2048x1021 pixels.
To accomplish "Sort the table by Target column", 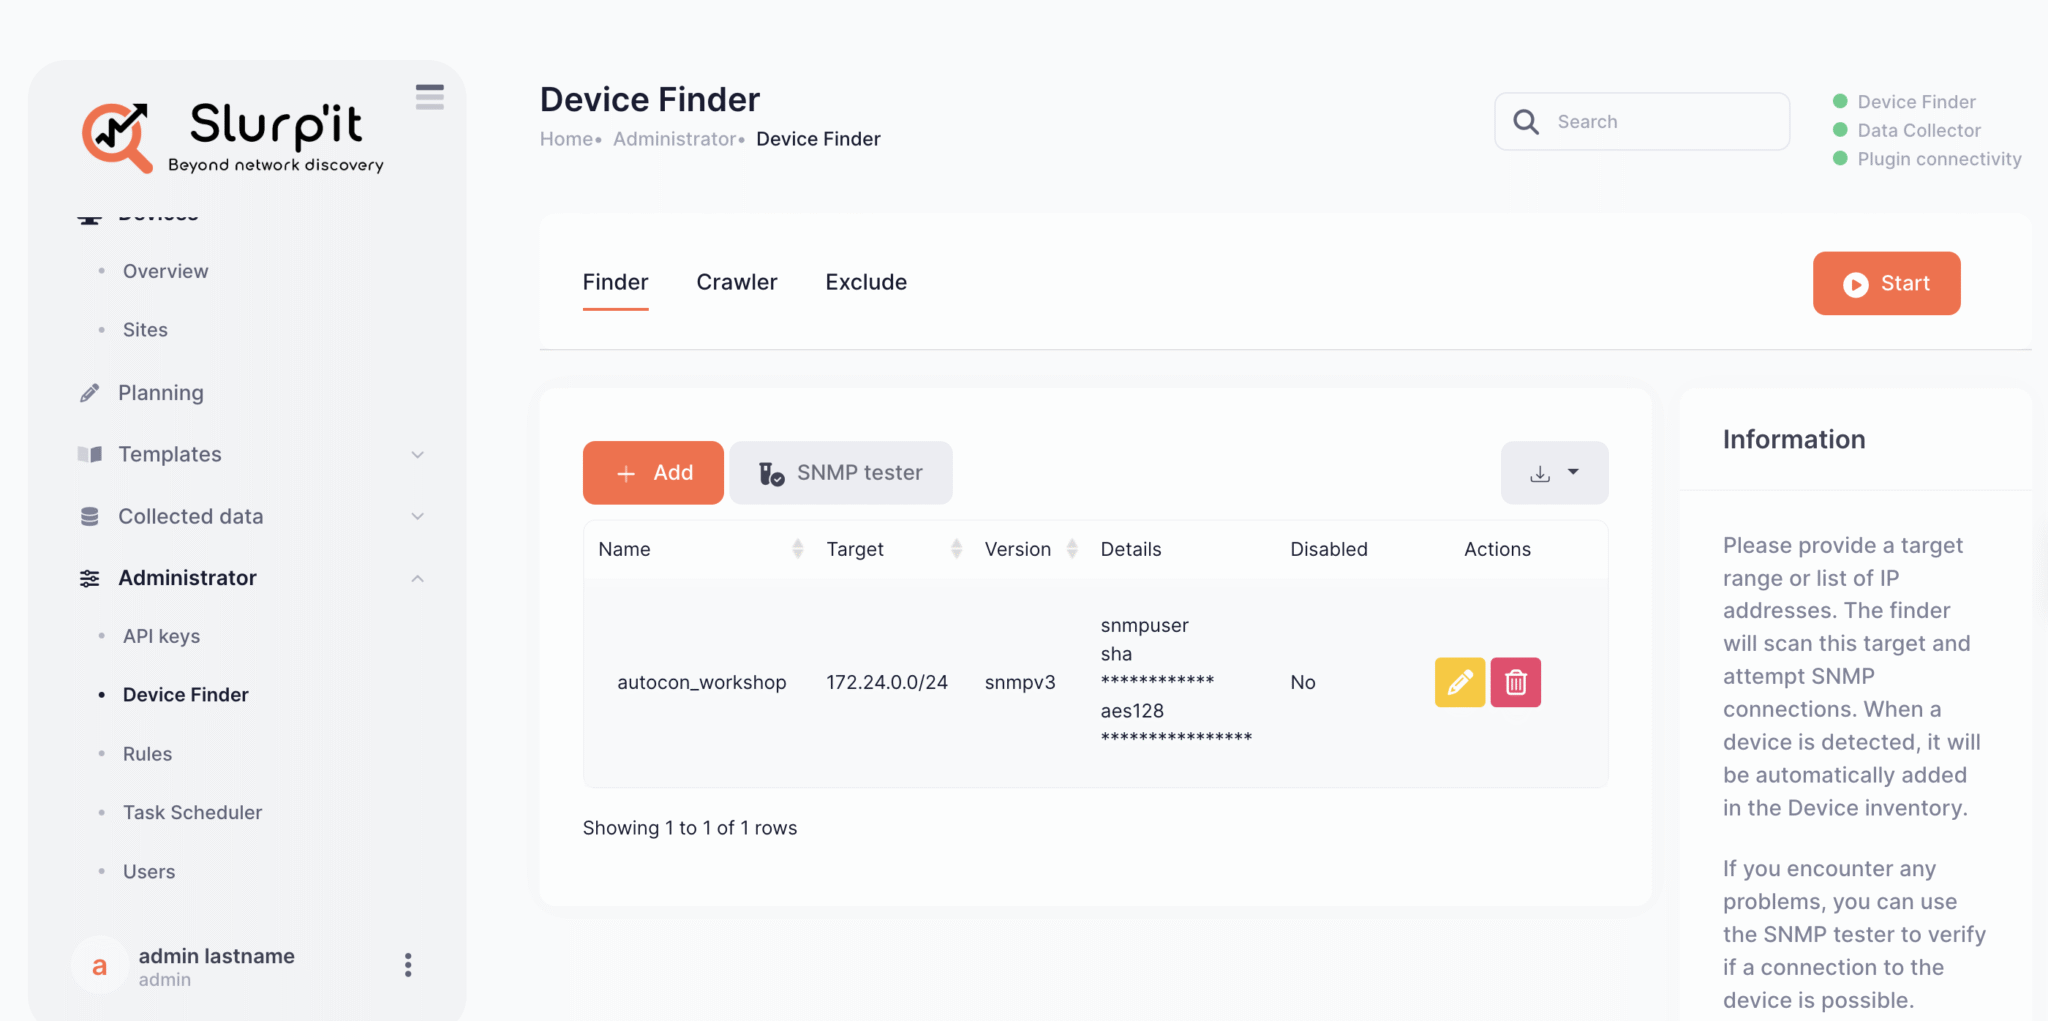I will coord(956,549).
